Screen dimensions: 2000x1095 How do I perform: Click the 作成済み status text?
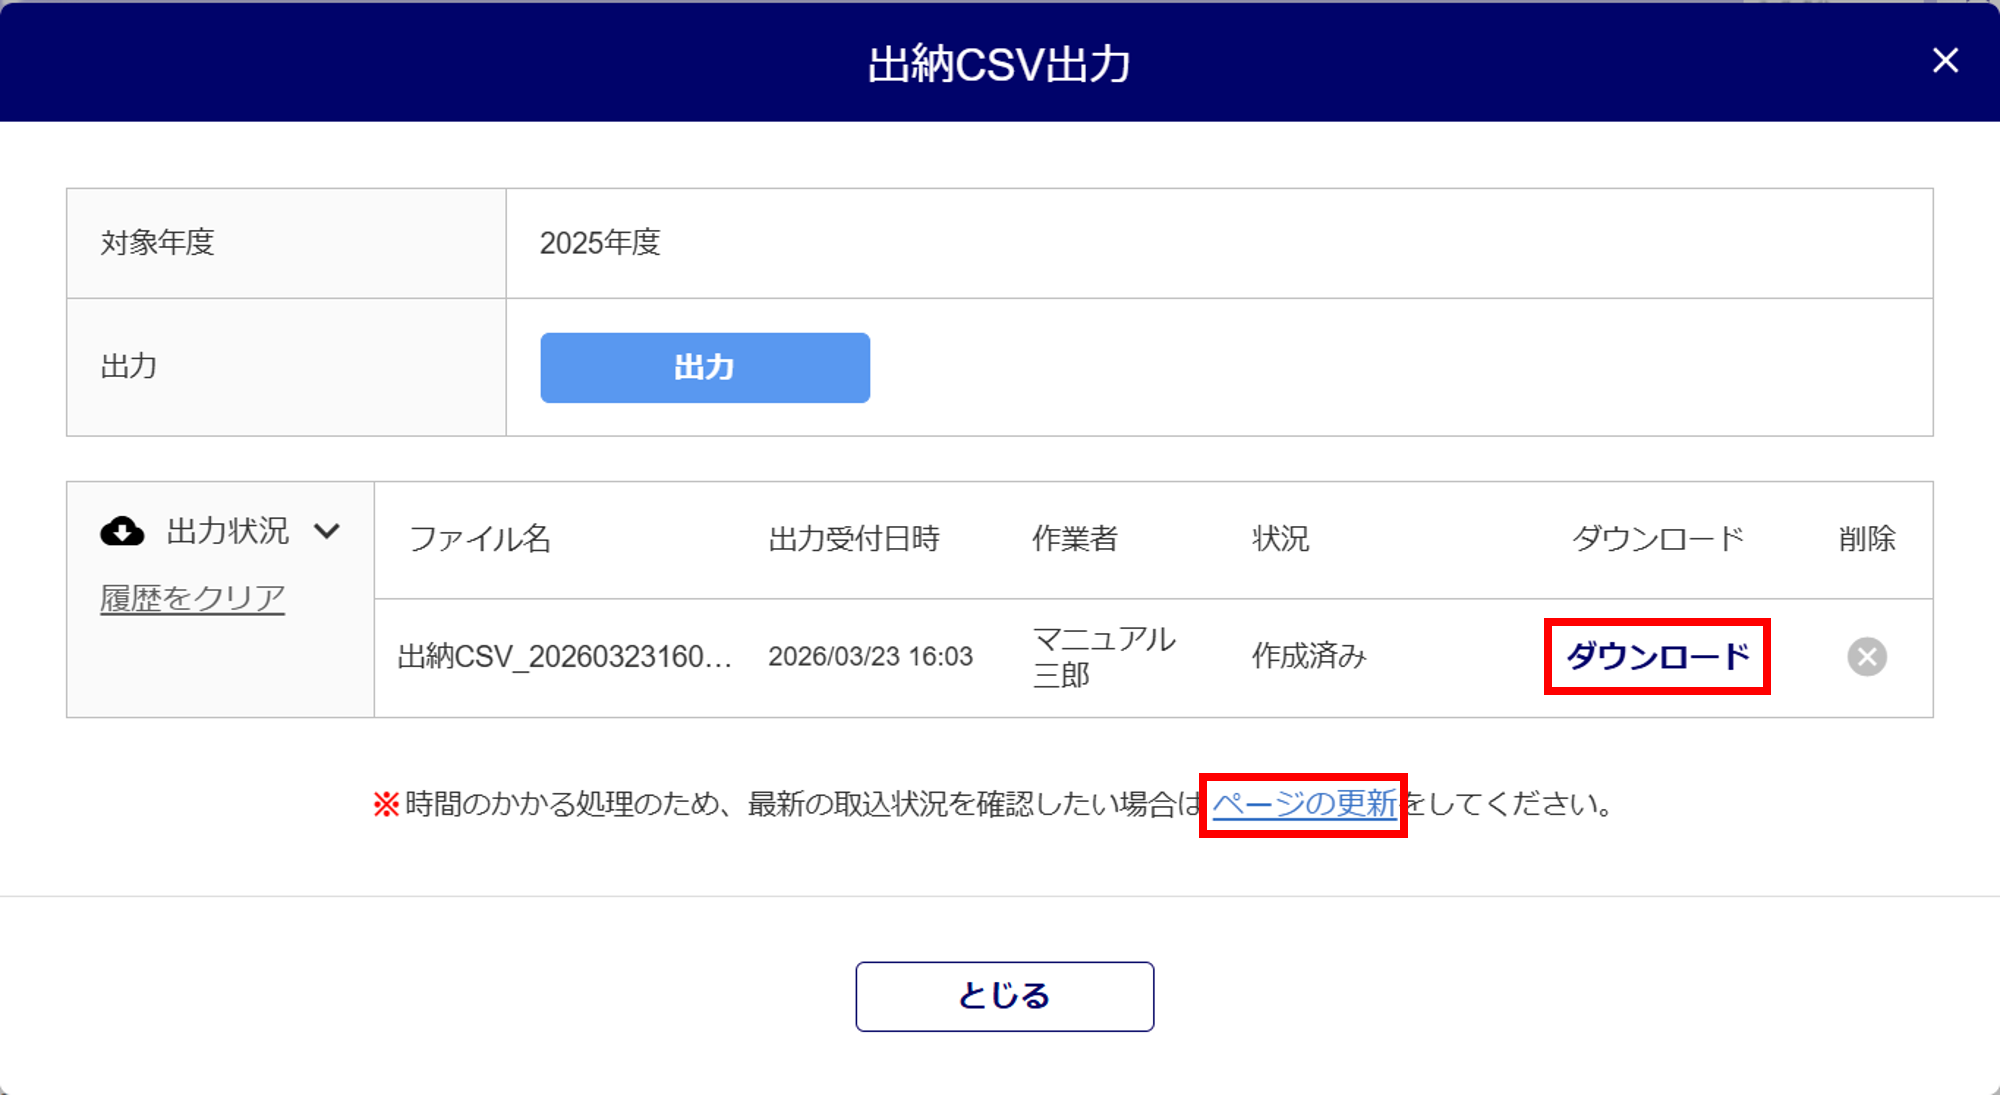point(1309,657)
